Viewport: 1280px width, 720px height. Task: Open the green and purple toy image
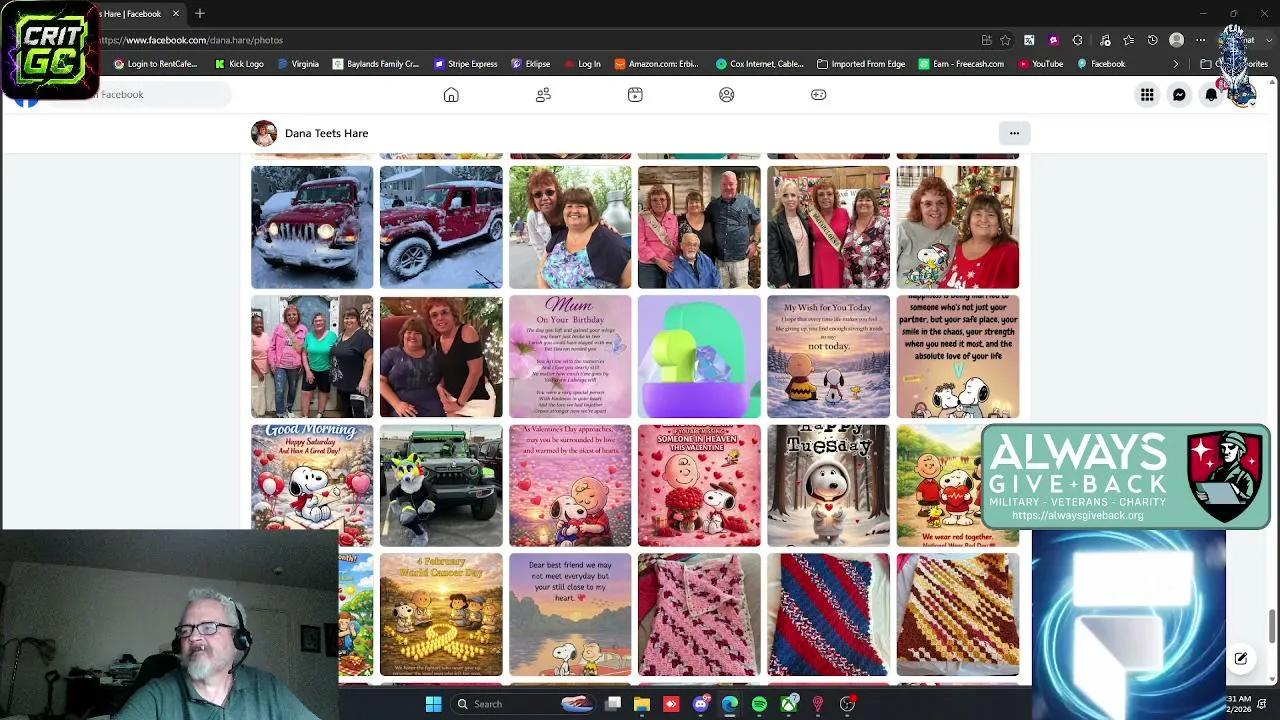tap(699, 356)
